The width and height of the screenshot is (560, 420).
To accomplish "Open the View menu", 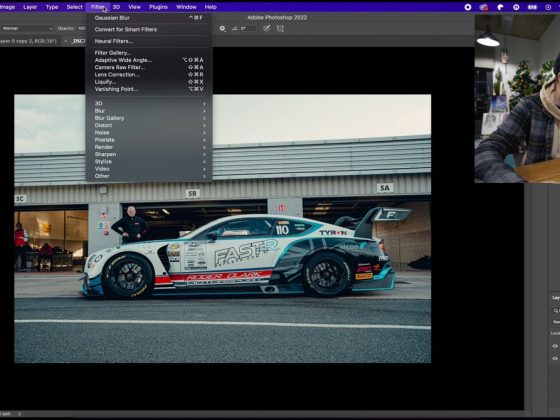I will click(x=134, y=7).
